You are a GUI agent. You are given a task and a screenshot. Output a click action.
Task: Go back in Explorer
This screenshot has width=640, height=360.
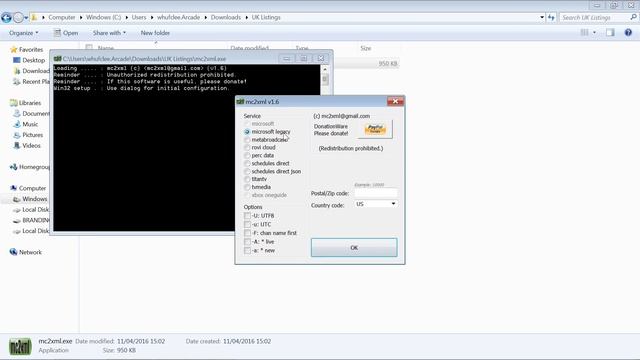click(6, 18)
